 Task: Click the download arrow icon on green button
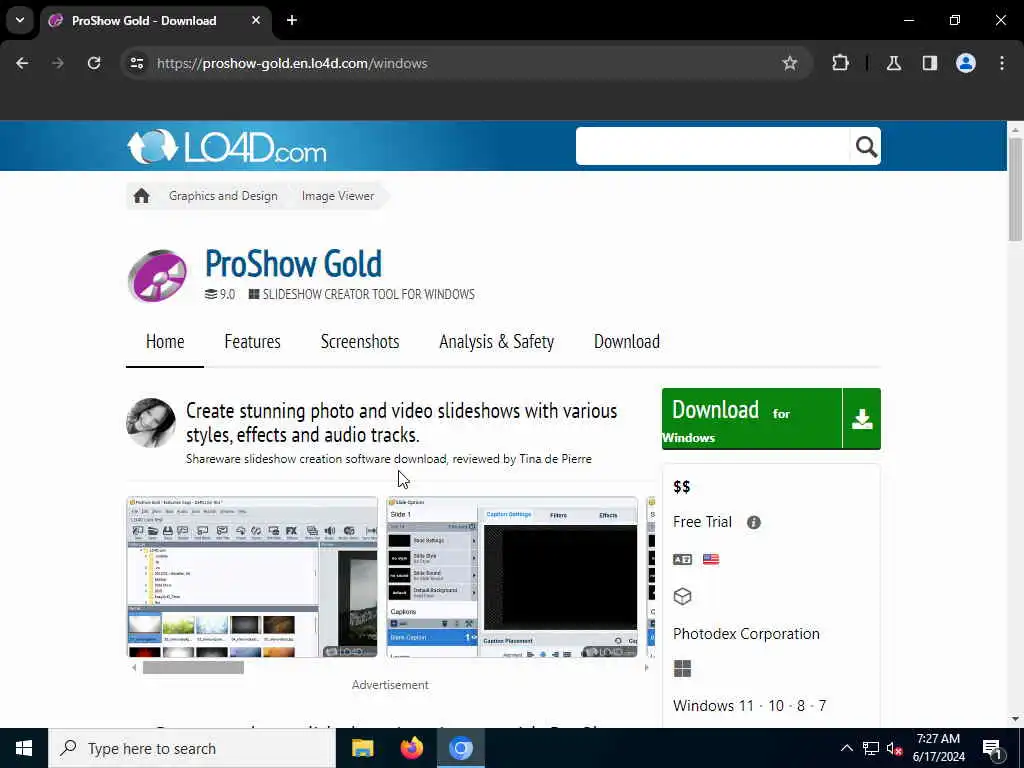click(862, 419)
